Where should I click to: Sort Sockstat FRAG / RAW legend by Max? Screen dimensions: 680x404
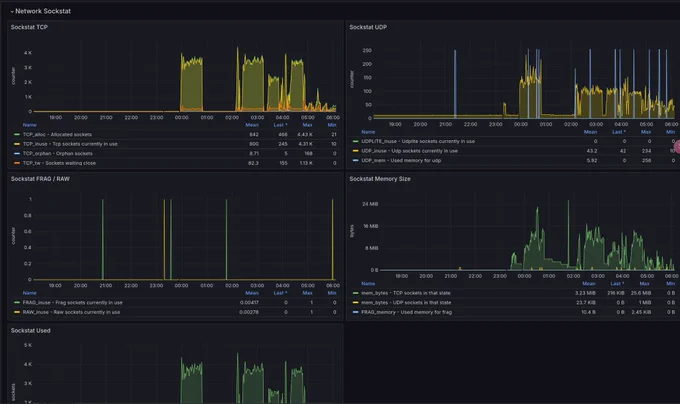[307, 293]
